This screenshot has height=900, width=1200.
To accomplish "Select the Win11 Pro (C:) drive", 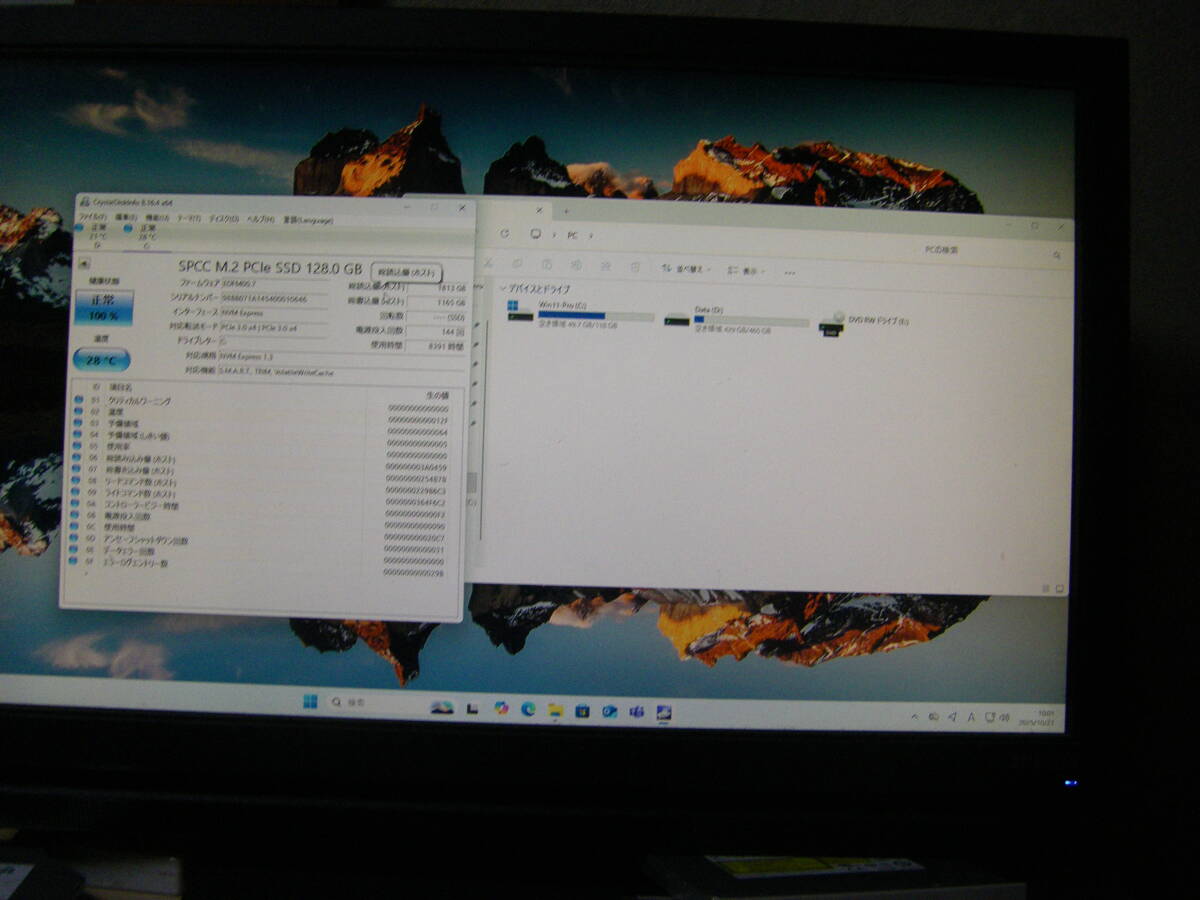I will click(580, 313).
